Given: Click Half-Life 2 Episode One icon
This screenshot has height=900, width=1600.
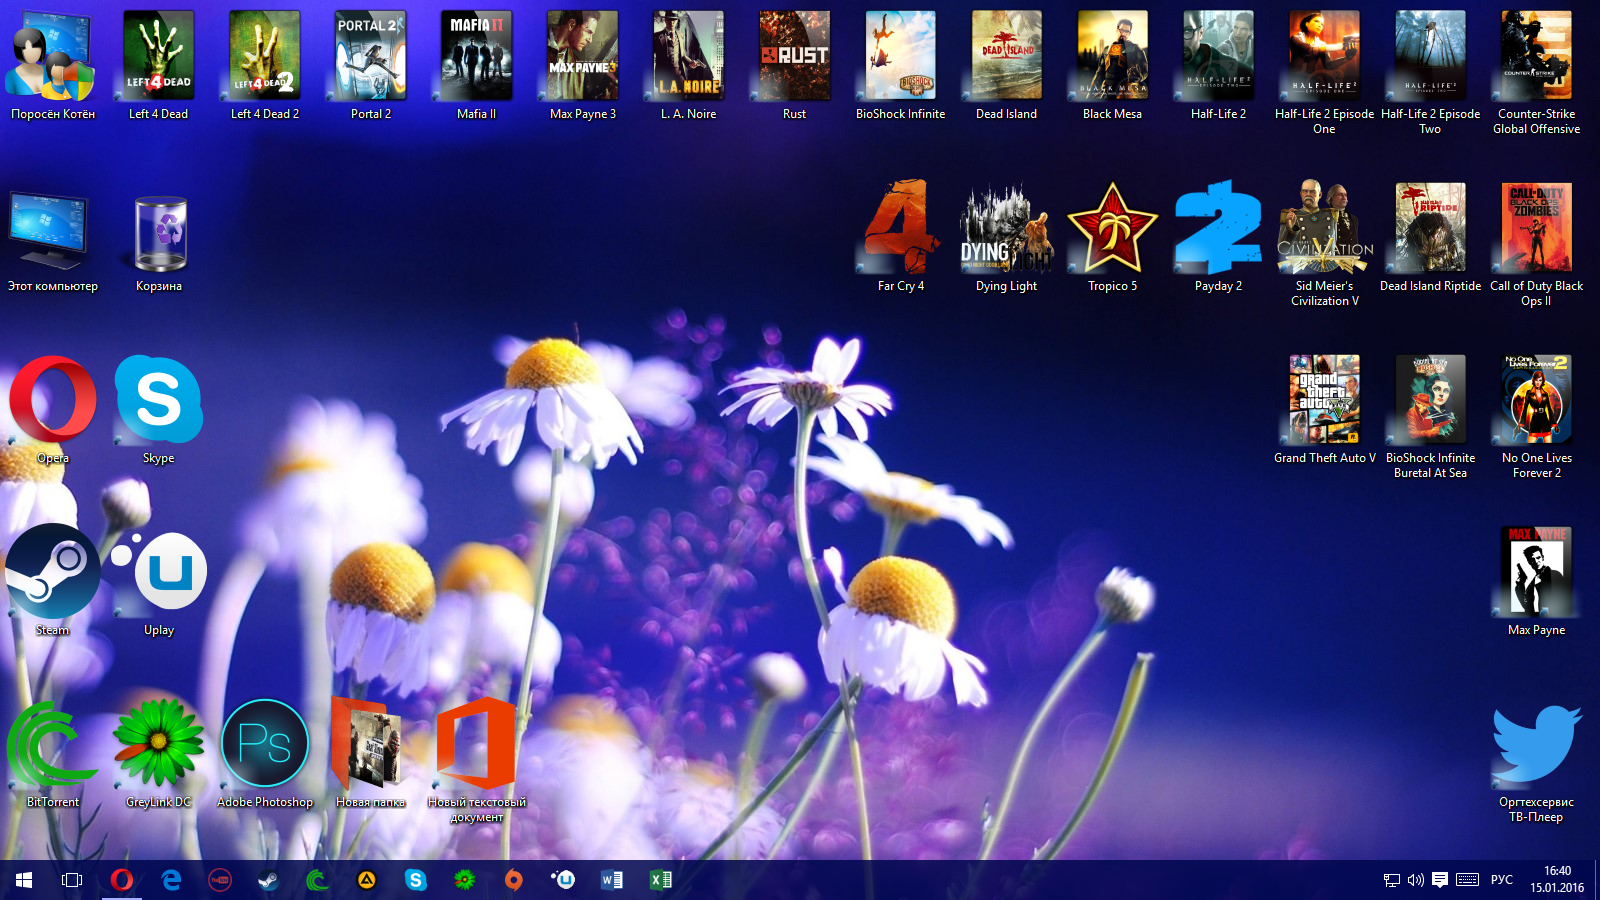Looking at the screenshot, I should coord(1324,56).
